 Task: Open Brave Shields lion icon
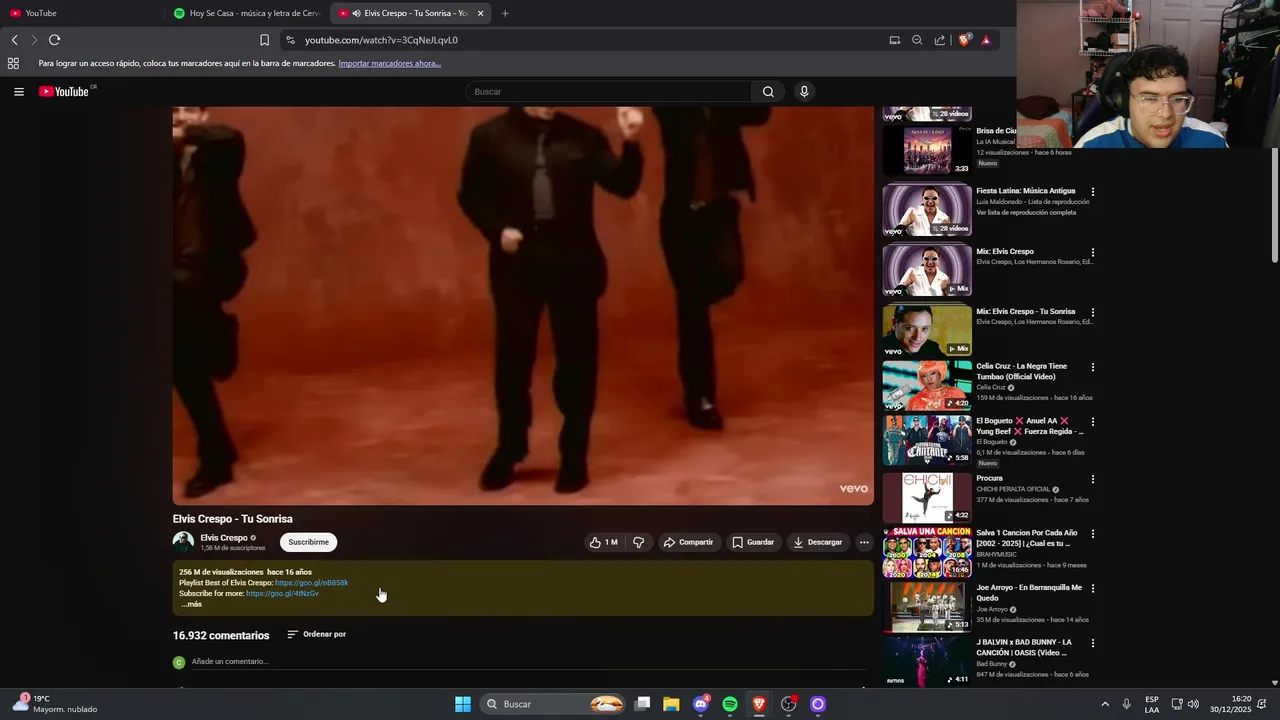964,40
